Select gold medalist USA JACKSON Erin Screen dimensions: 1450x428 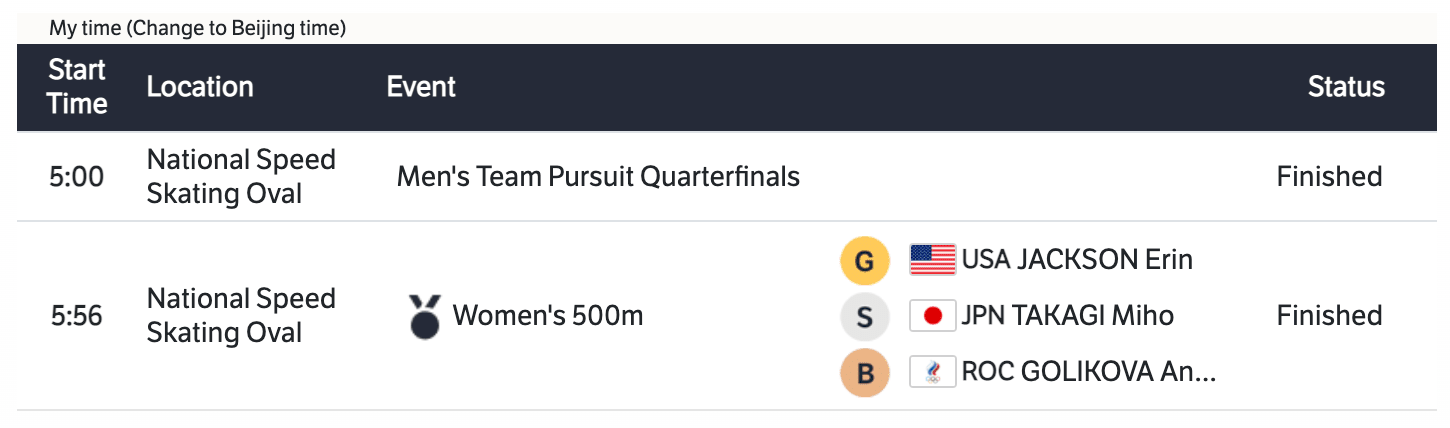(x=1077, y=260)
